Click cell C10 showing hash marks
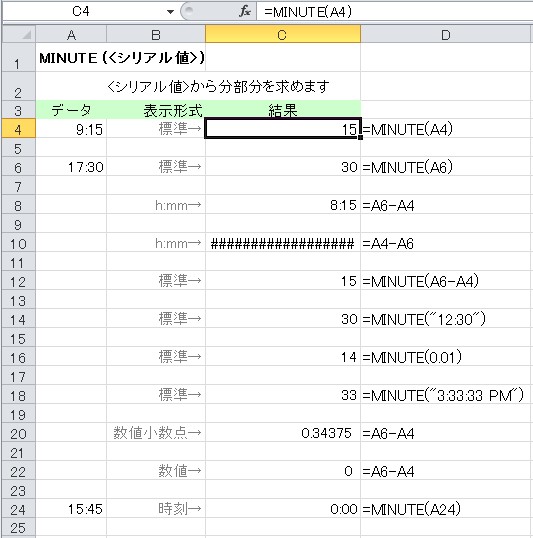The height and width of the screenshot is (538, 533). [283, 243]
